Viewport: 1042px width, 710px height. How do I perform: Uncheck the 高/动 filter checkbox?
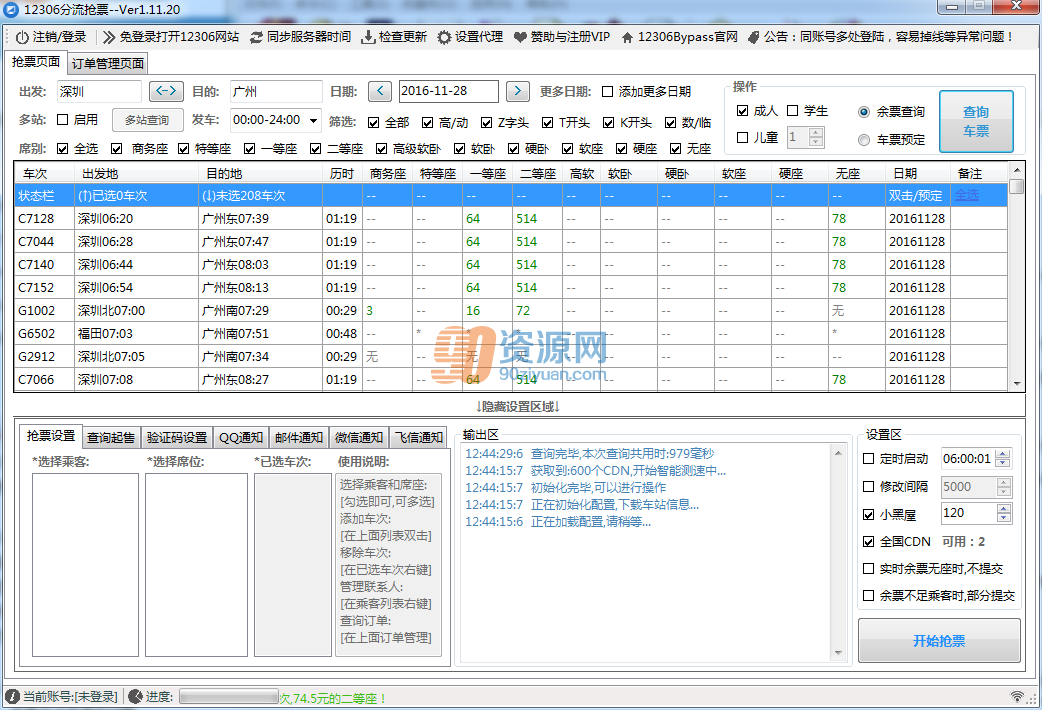[x=427, y=123]
